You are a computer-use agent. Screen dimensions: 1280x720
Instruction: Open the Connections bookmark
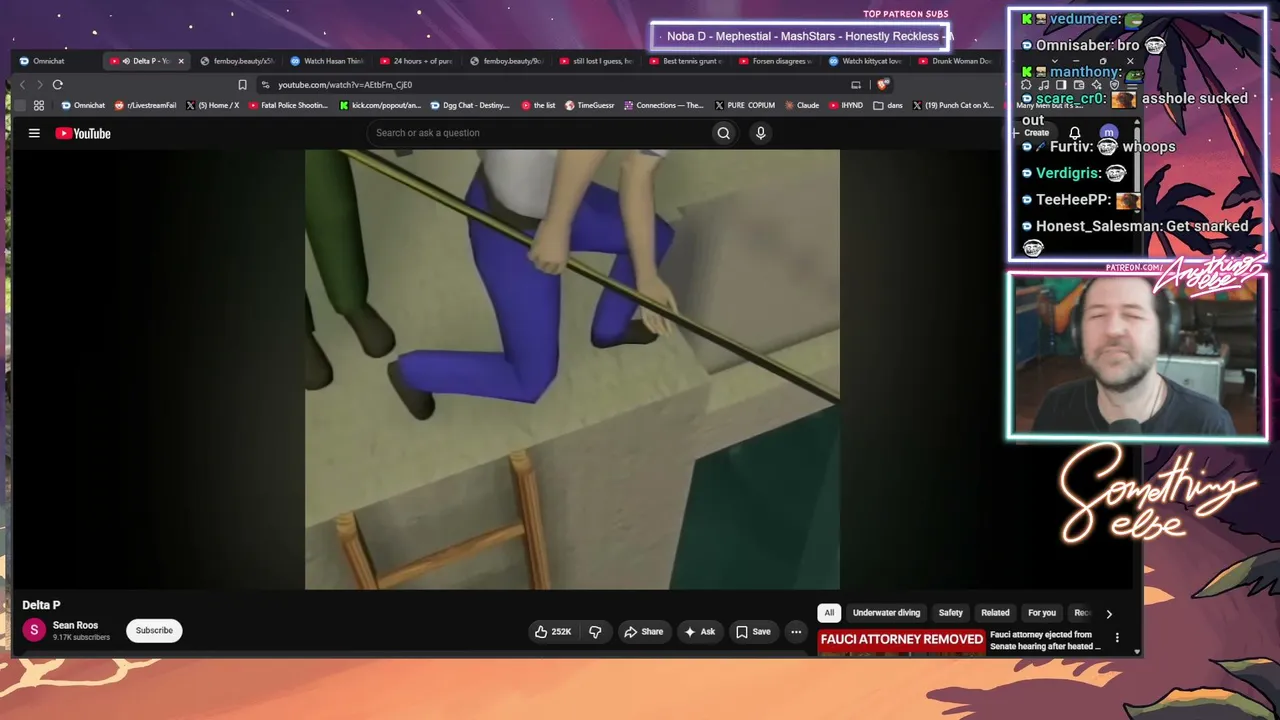[x=664, y=105]
